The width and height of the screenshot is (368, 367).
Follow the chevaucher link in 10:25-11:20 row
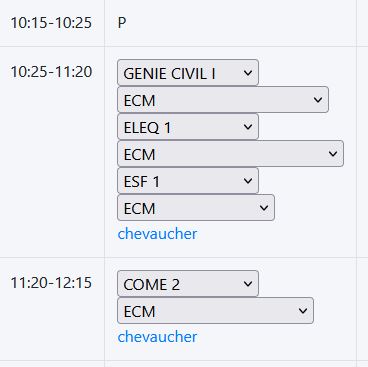157,234
